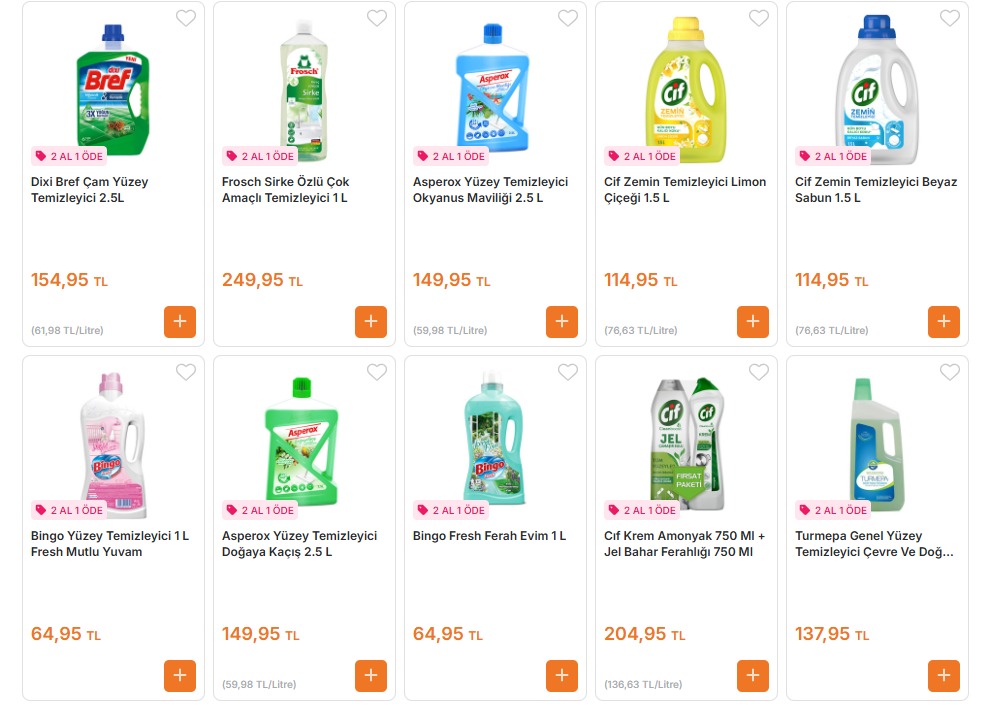
Task: Add Asperox Okyanus Maviliği to cart
Action: tap(562, 322)
